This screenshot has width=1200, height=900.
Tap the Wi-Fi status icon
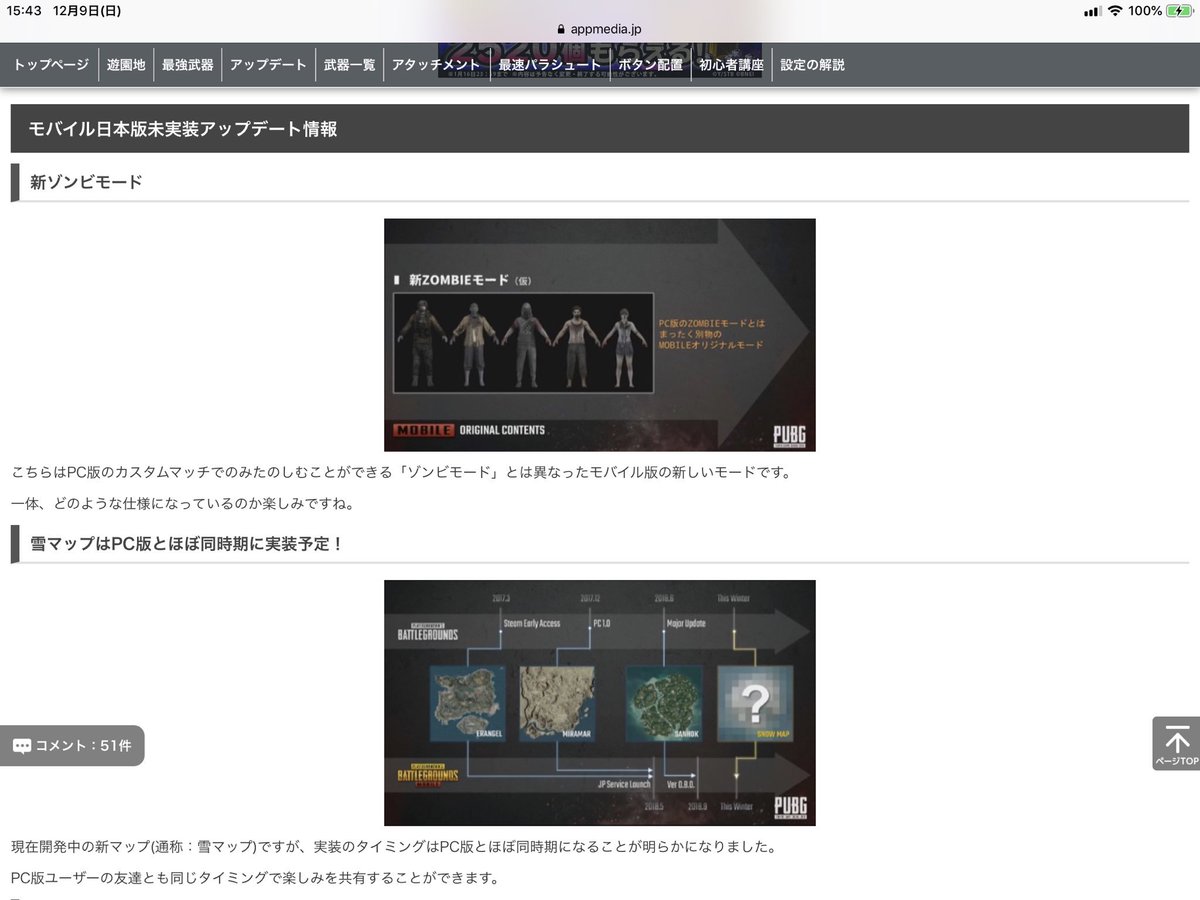(1116, 11)
